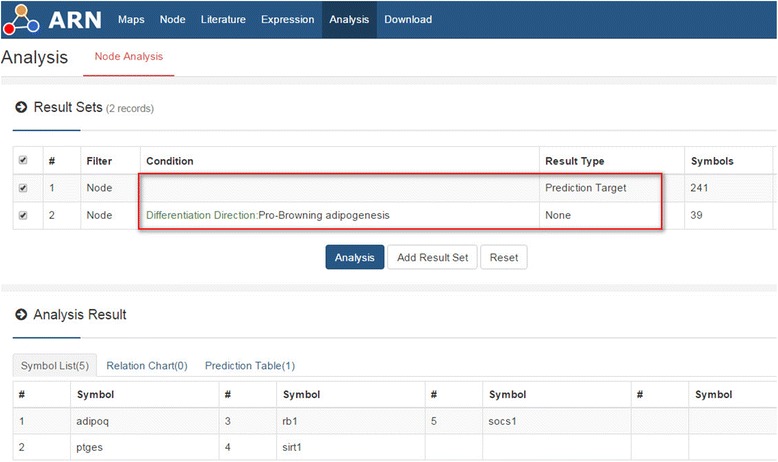Viewport: 778px width, 462px height.
Task: Show the Symbol List(5) tab
Action: click(55, 366)
